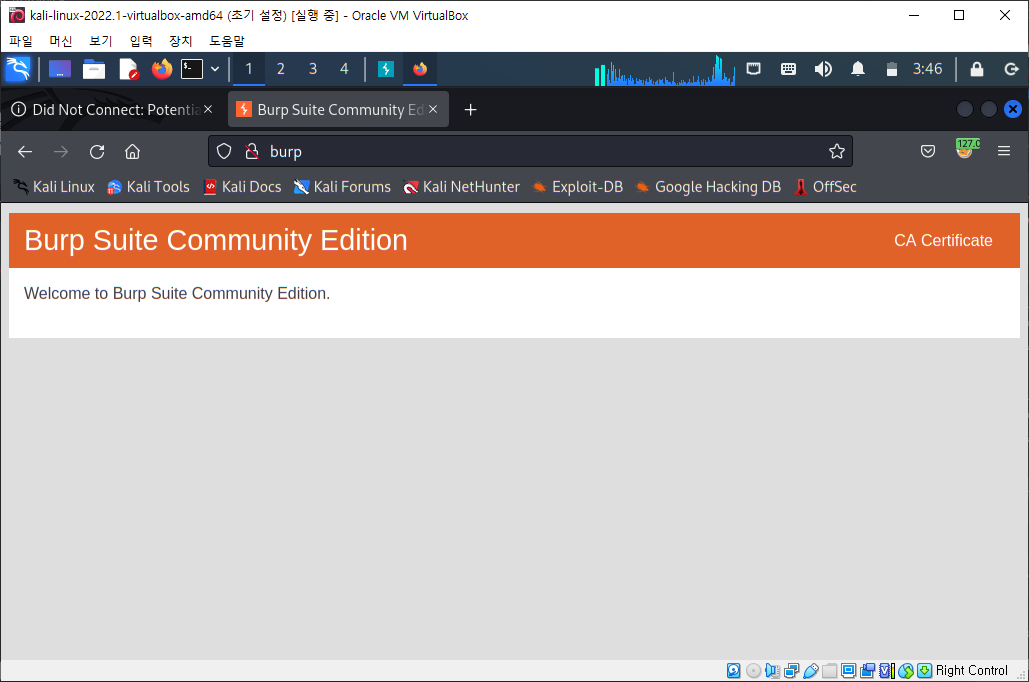Open the terminal emulator launcher
This screenshot has height=682, width=1029.
pyautogui.click(x=192, y=69)
